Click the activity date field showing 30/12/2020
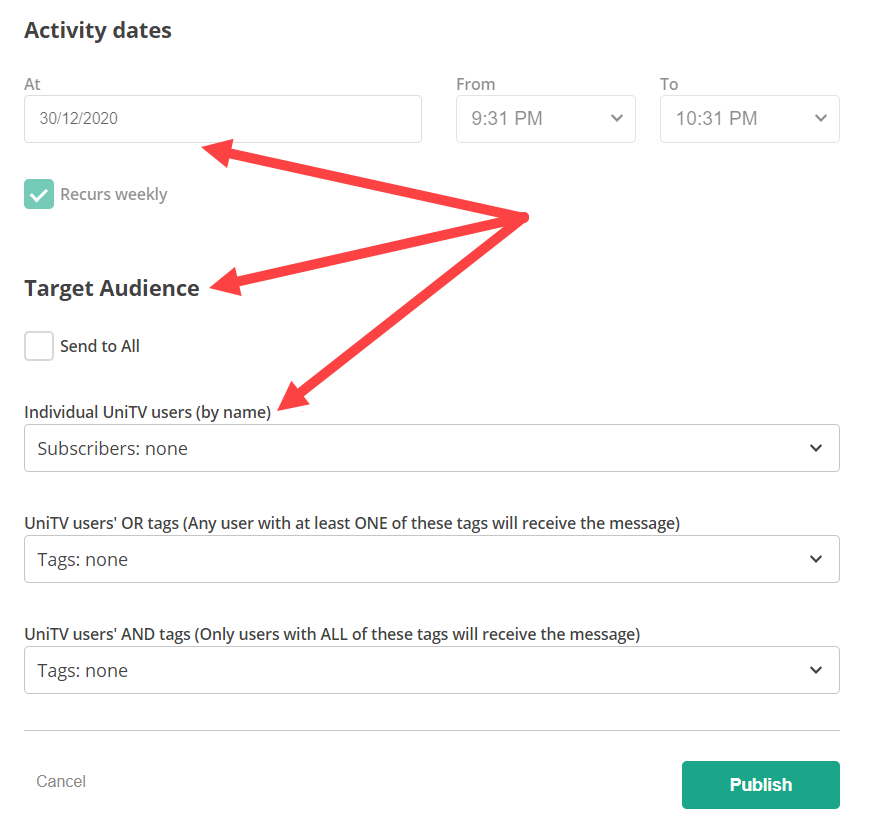The width and height of the screenshot is (888, 823). click(222, 119)
